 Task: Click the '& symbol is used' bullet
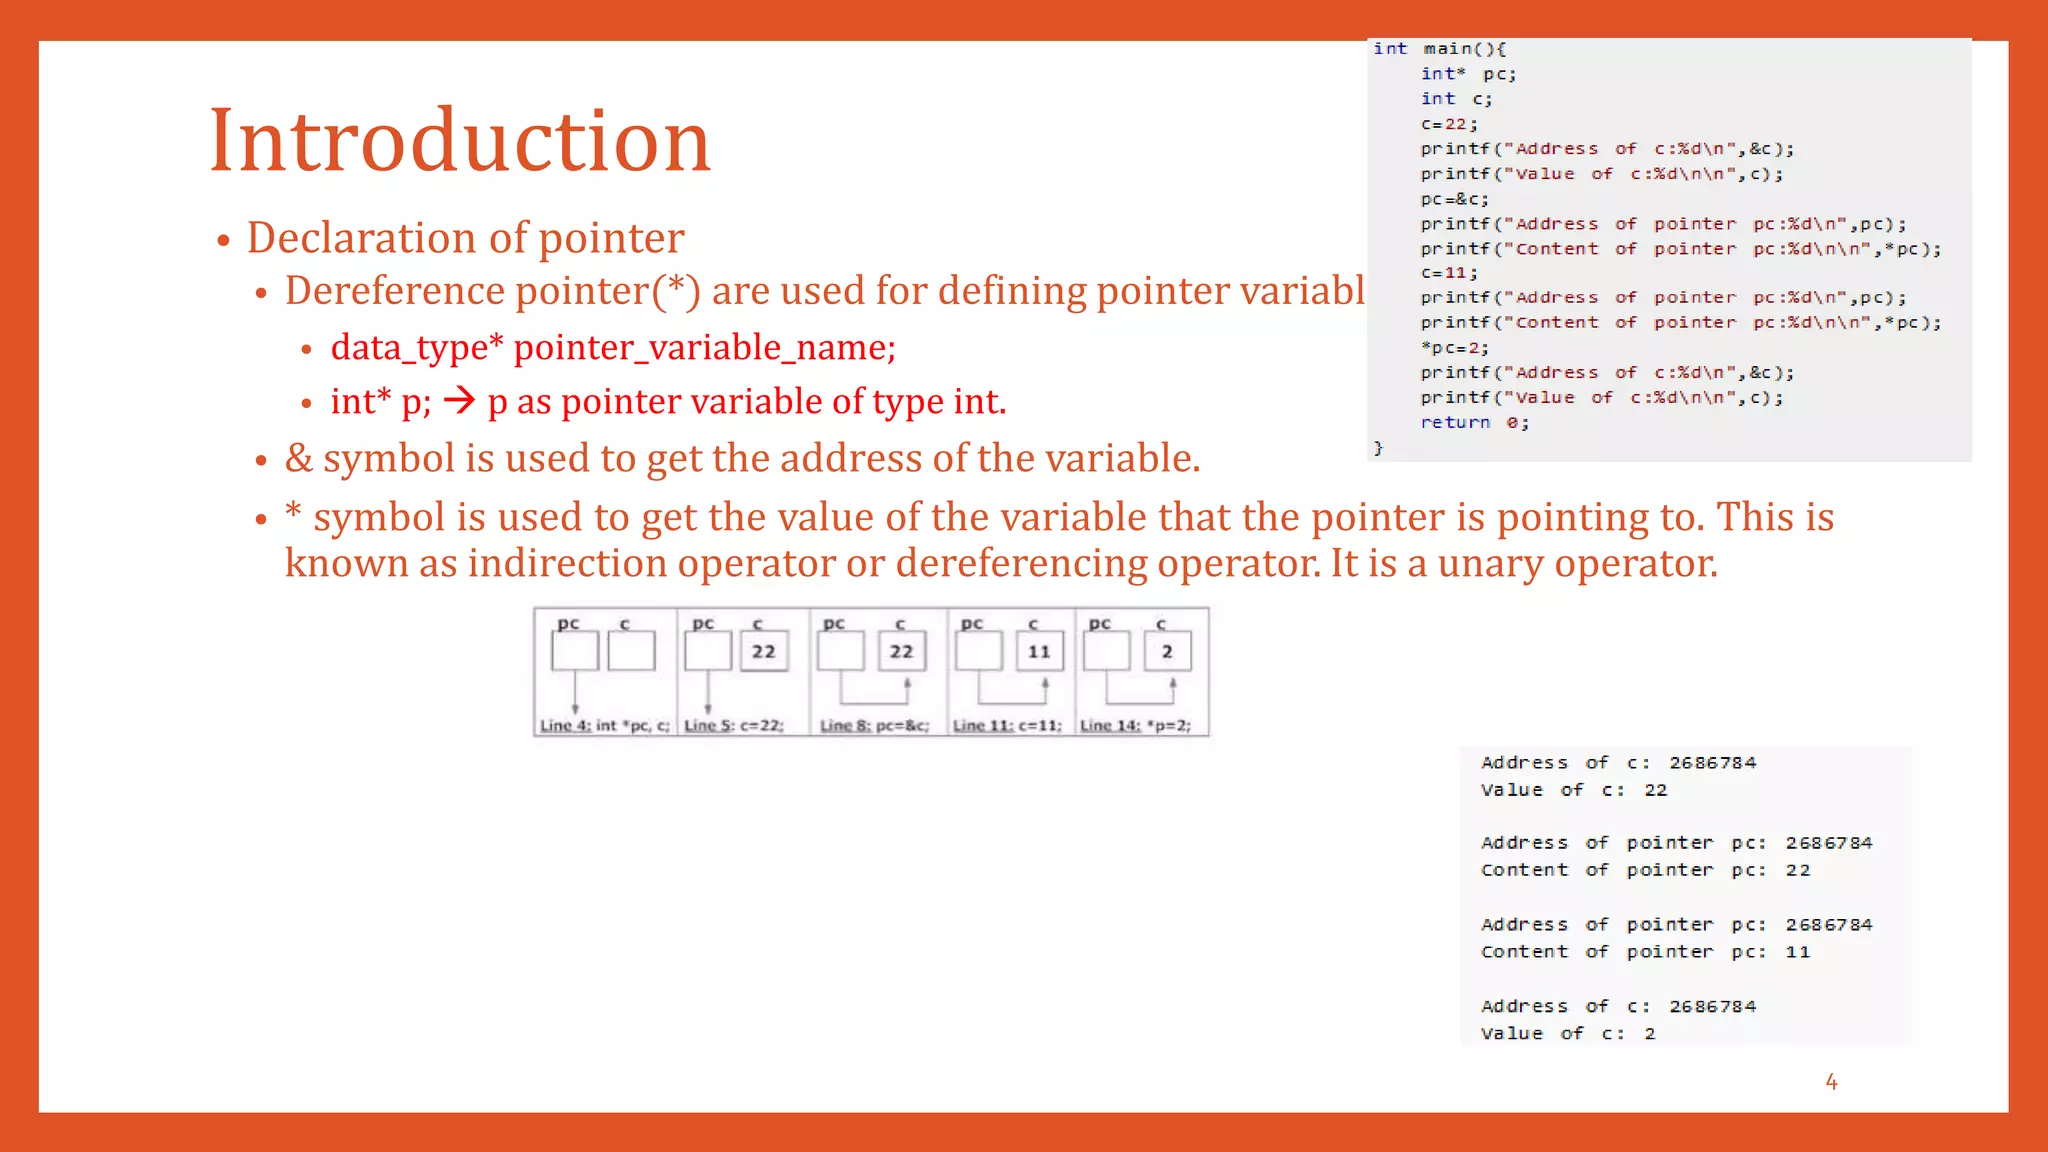tap(741, 459)
